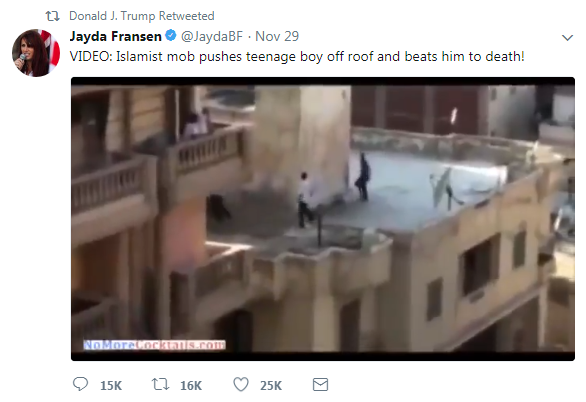This screenshot has width=586, height=402.
Task: Click the satellite dish in the video frame
Action: 443,187
